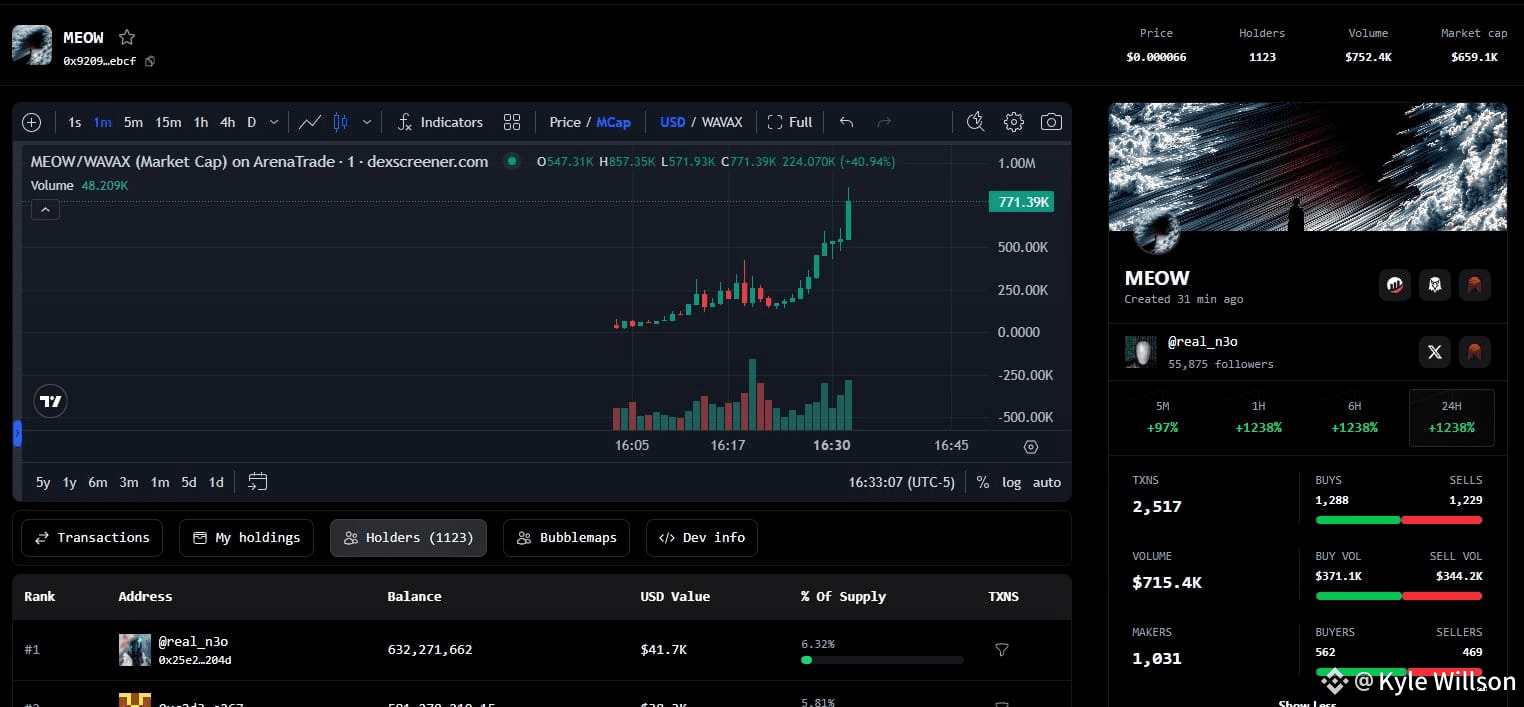
Task: Click the buy vol versus sell vol bar
Action: point(1399,596)
